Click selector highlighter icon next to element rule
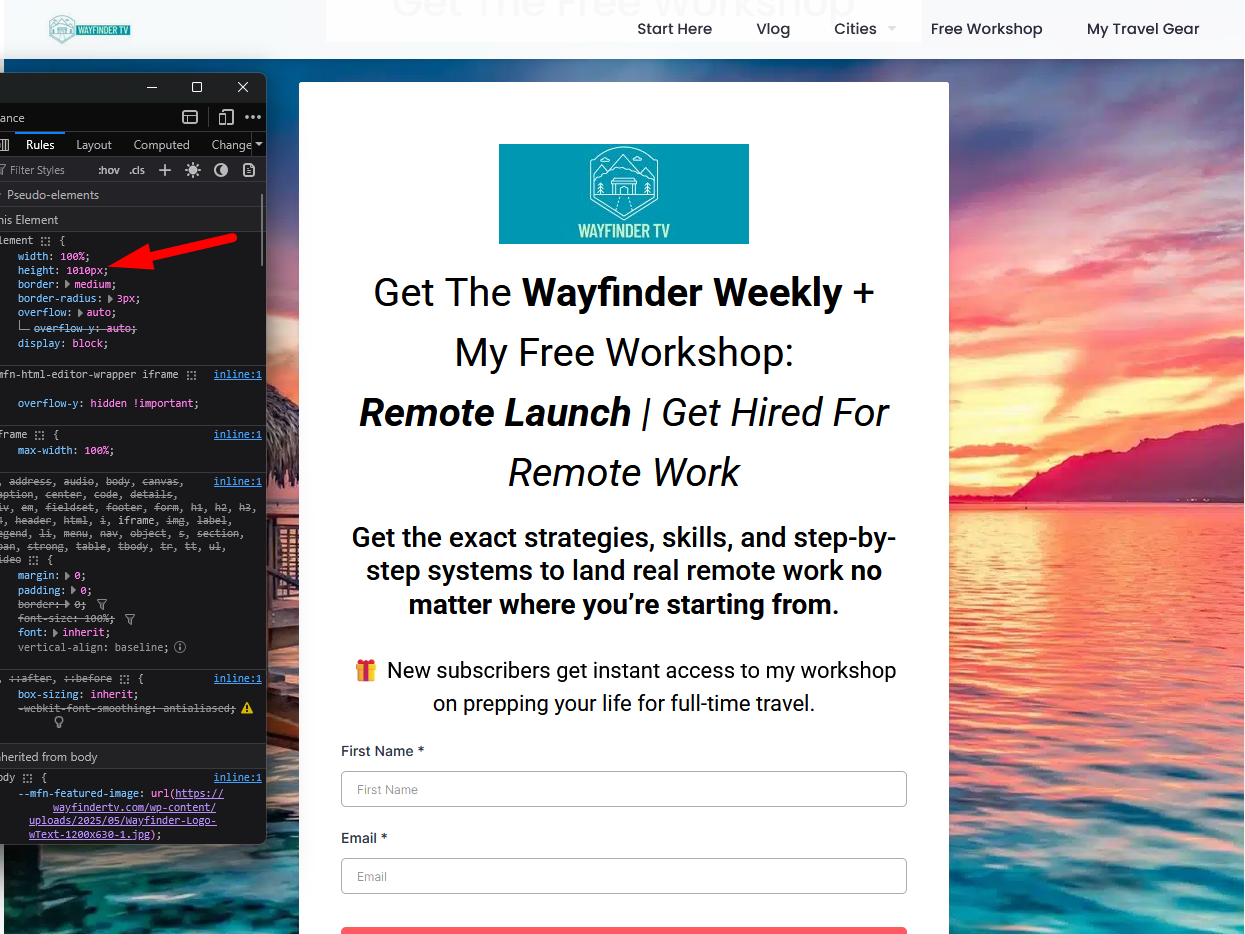This screenshot has height=934, width=1245. [x=45, y=241]
